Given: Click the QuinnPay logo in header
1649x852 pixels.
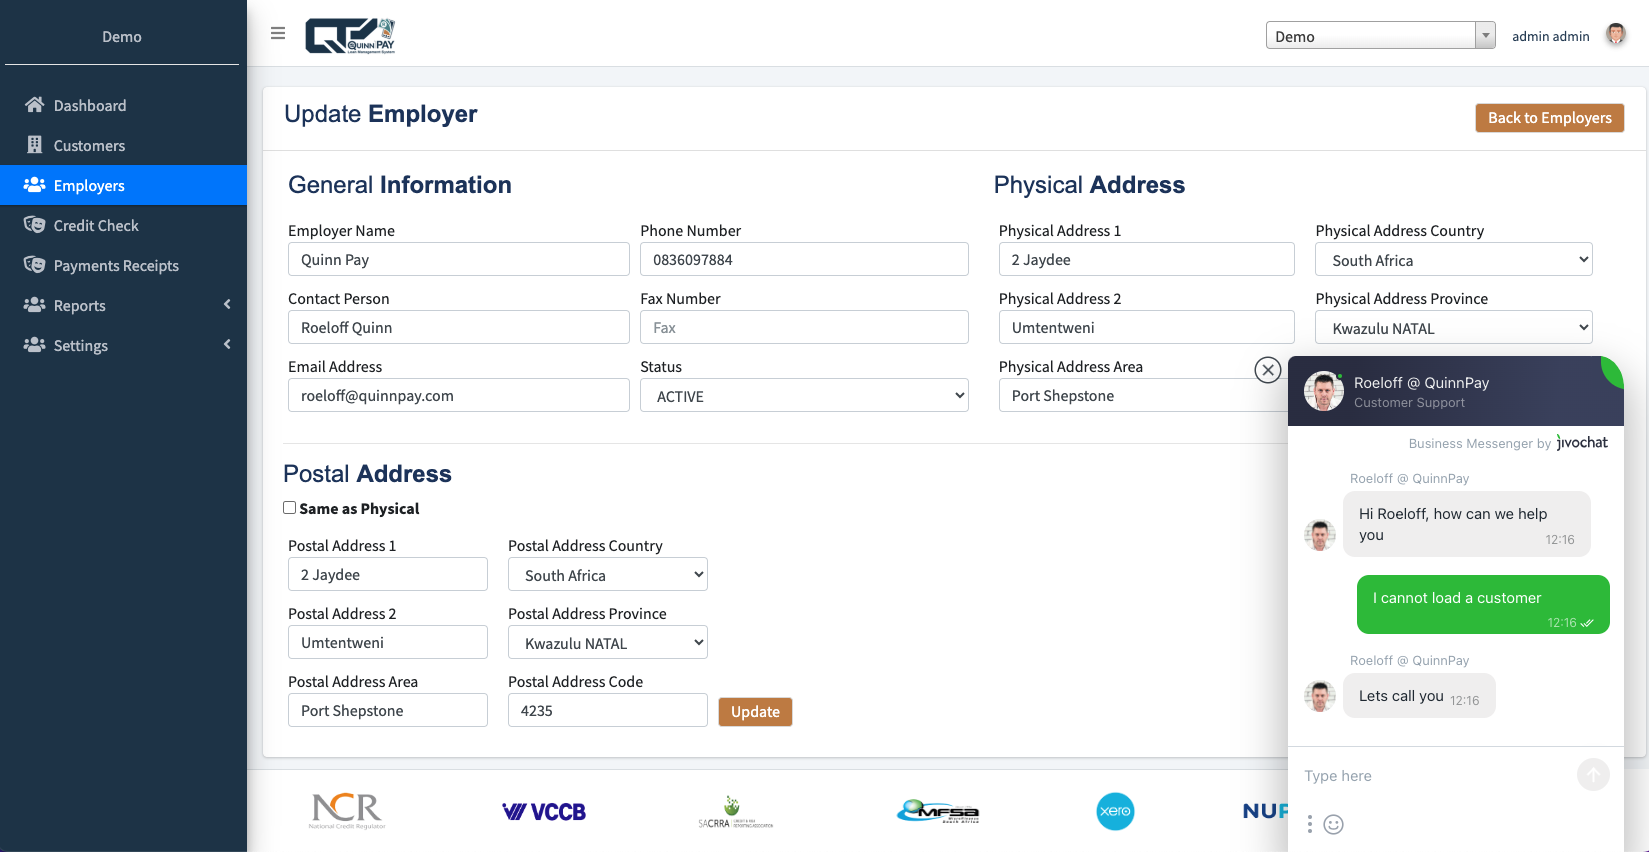Looking at the screenshot, I should click(x=350, y=35).
